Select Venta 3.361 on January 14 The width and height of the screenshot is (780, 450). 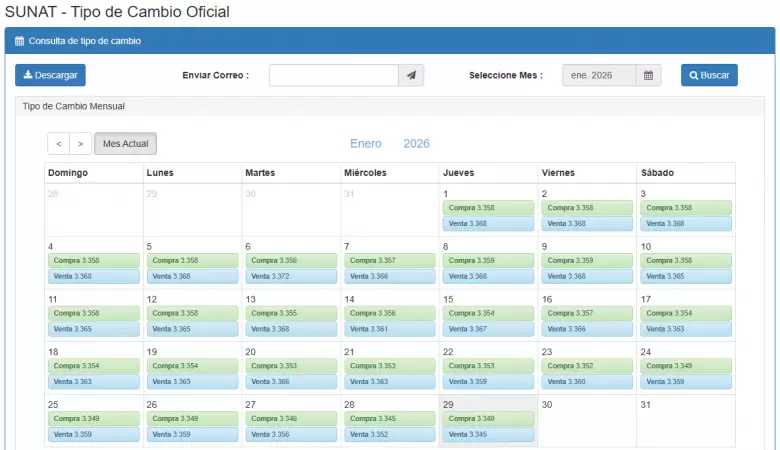pyautogui.click(x=390, y=329)
